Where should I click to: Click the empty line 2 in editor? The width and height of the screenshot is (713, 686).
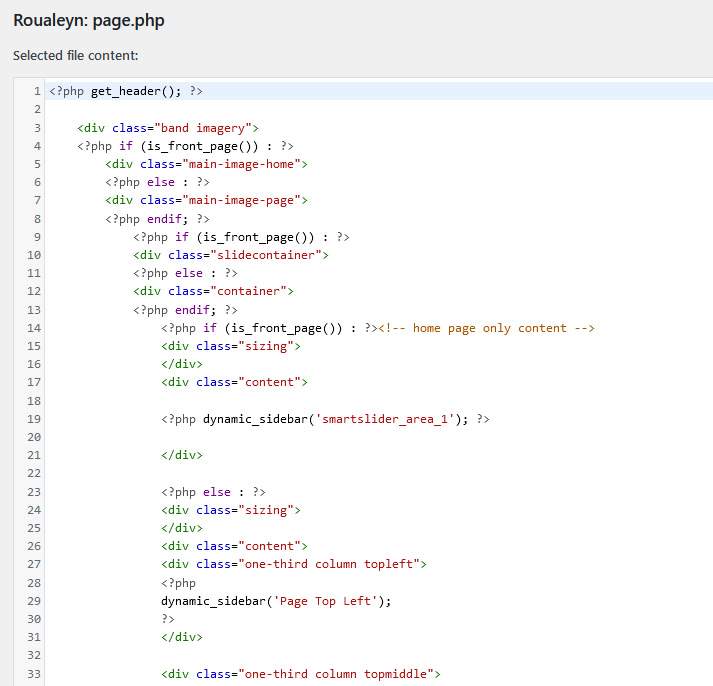381,109
